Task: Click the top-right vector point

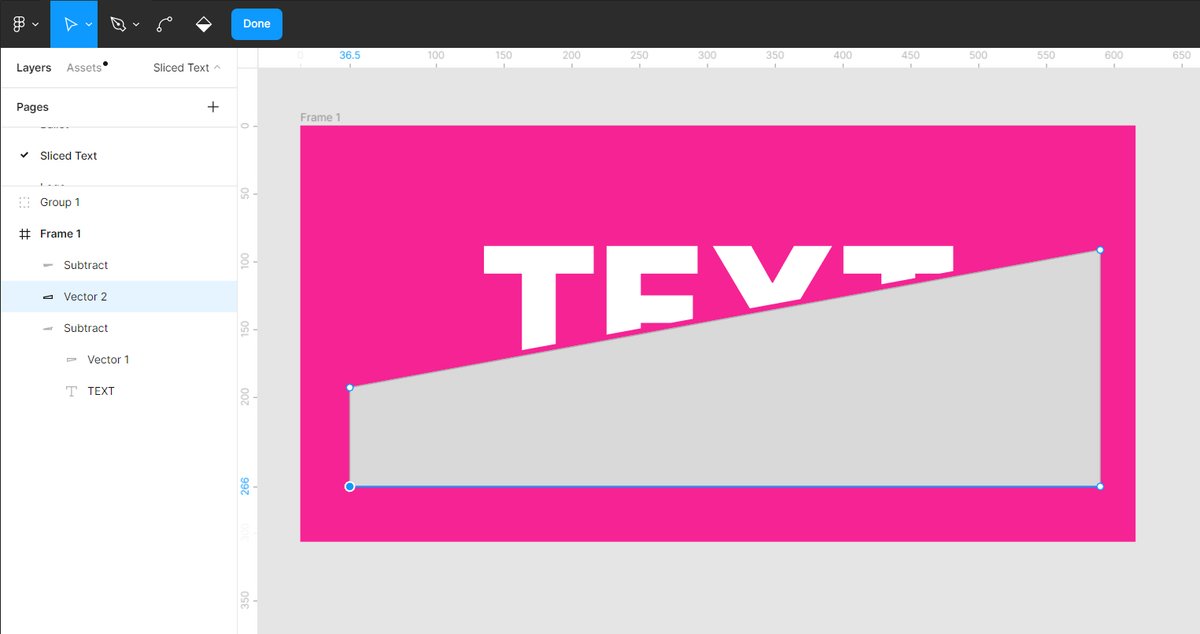Action: [1100, 250]
